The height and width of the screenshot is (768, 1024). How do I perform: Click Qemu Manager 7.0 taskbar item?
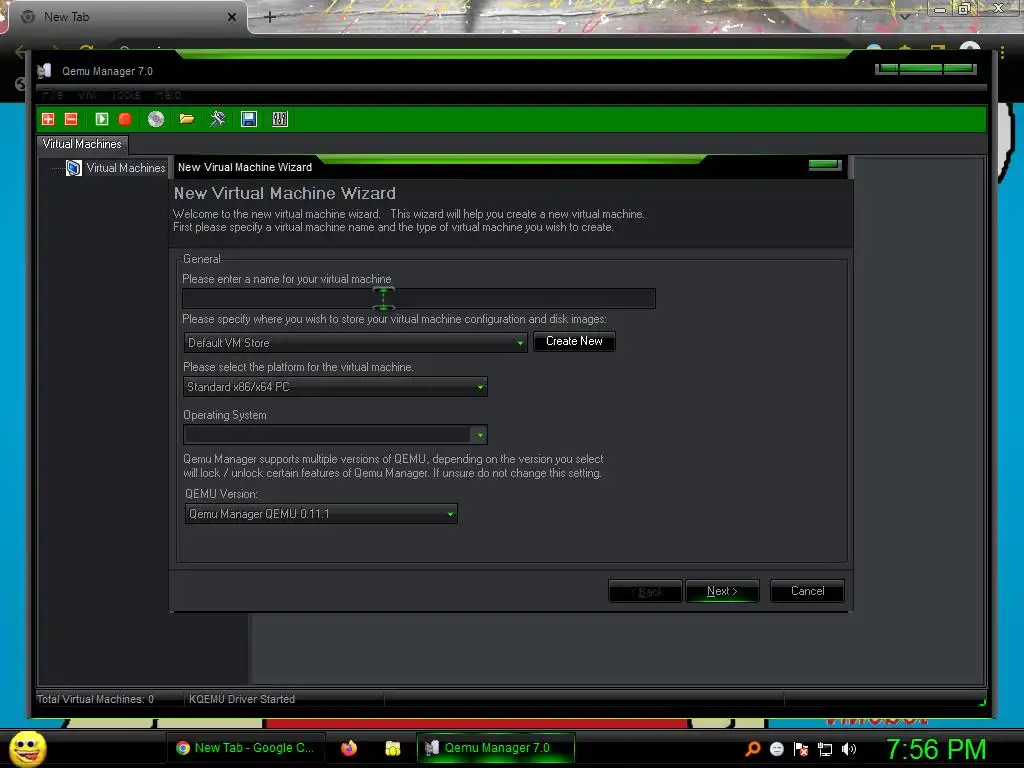tap(496, 748)
